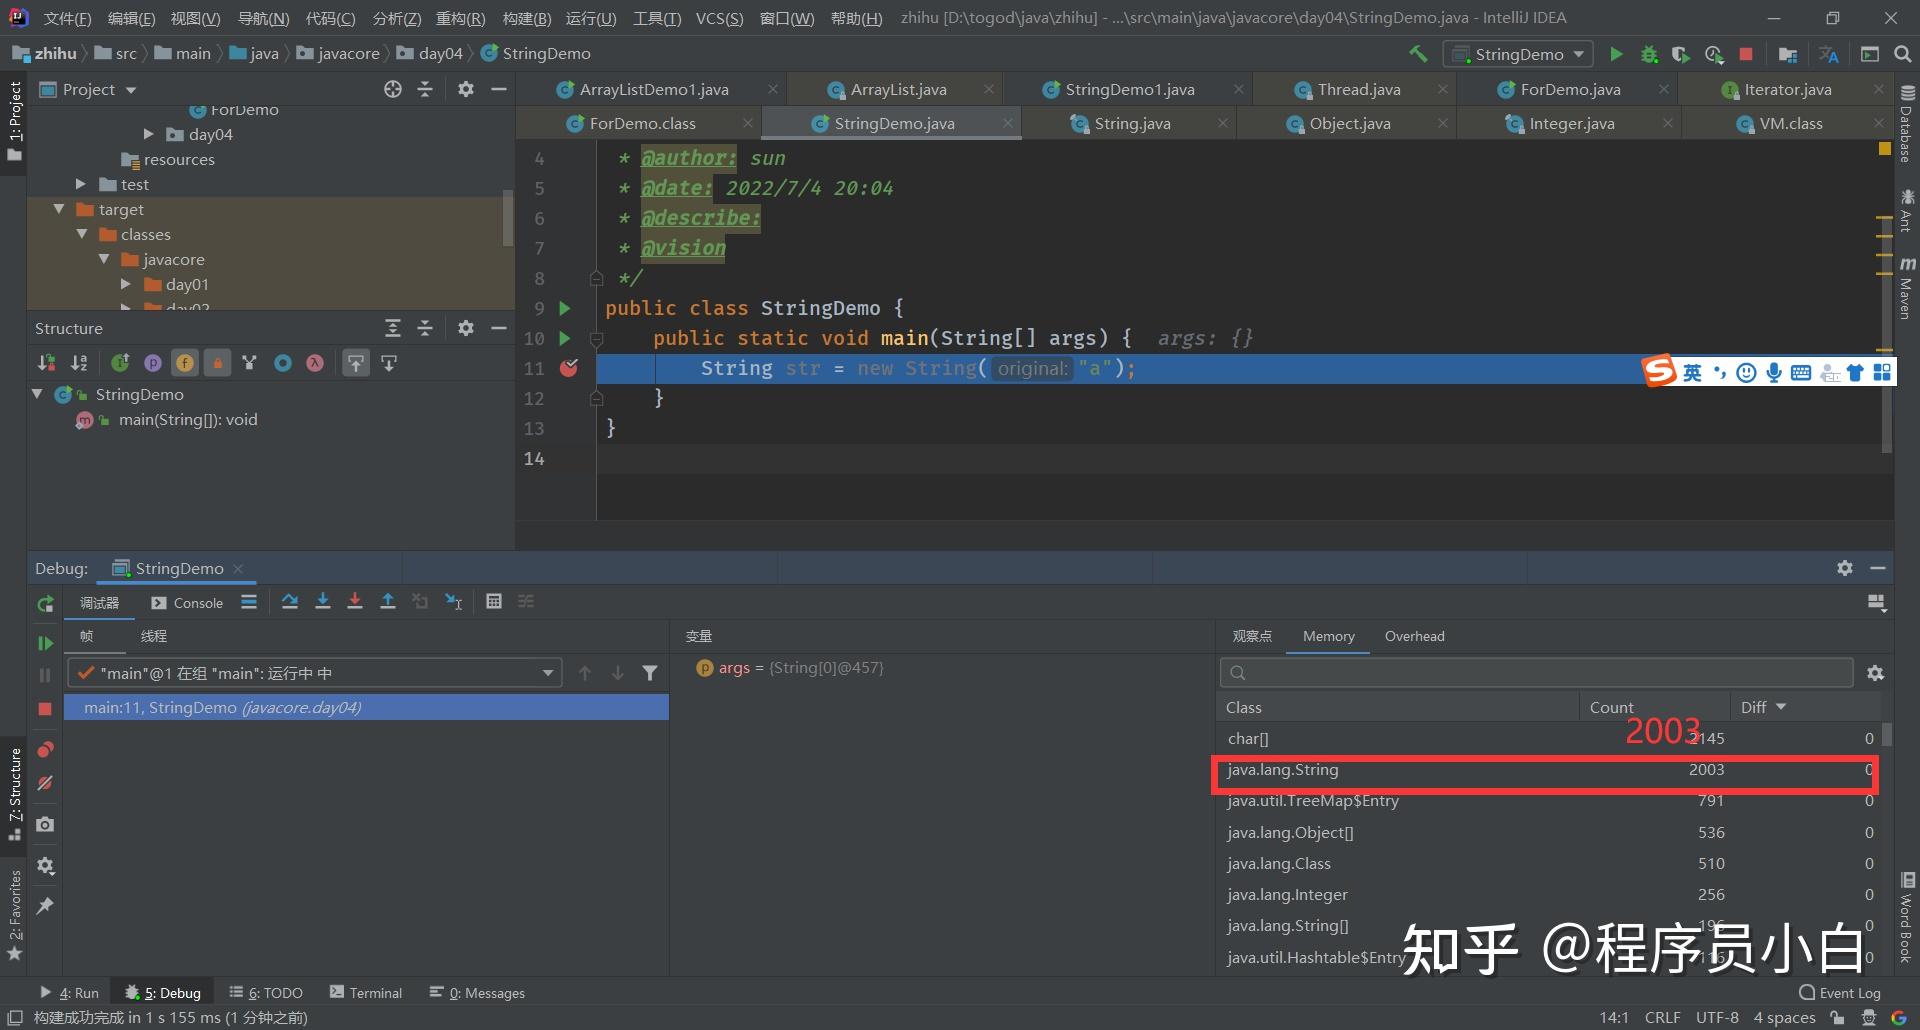View breakpoints icon in debug sidebar
Image resolution: width=1920 pixels, height=1030 pixels.
point(45,750)
